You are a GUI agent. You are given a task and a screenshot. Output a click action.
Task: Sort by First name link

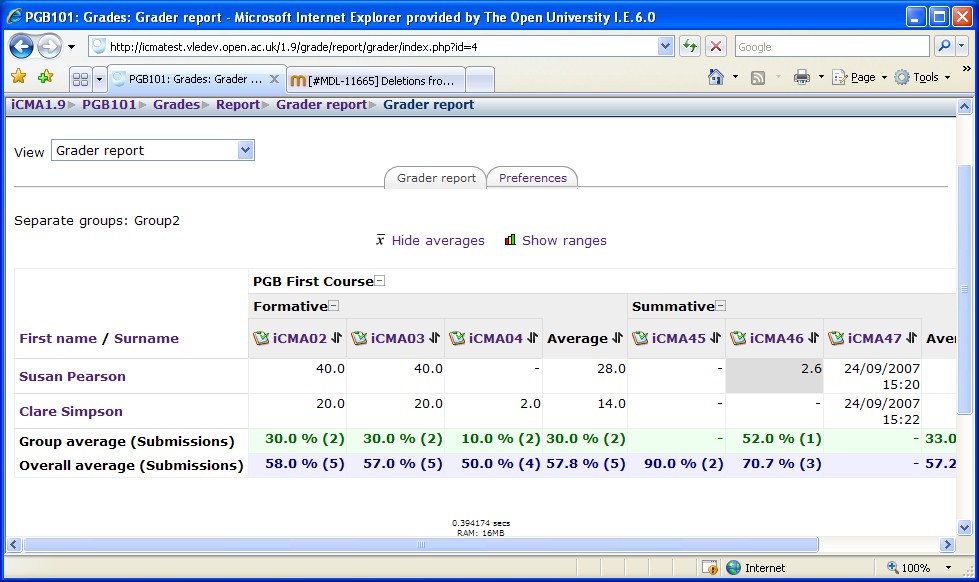(58, 338)
